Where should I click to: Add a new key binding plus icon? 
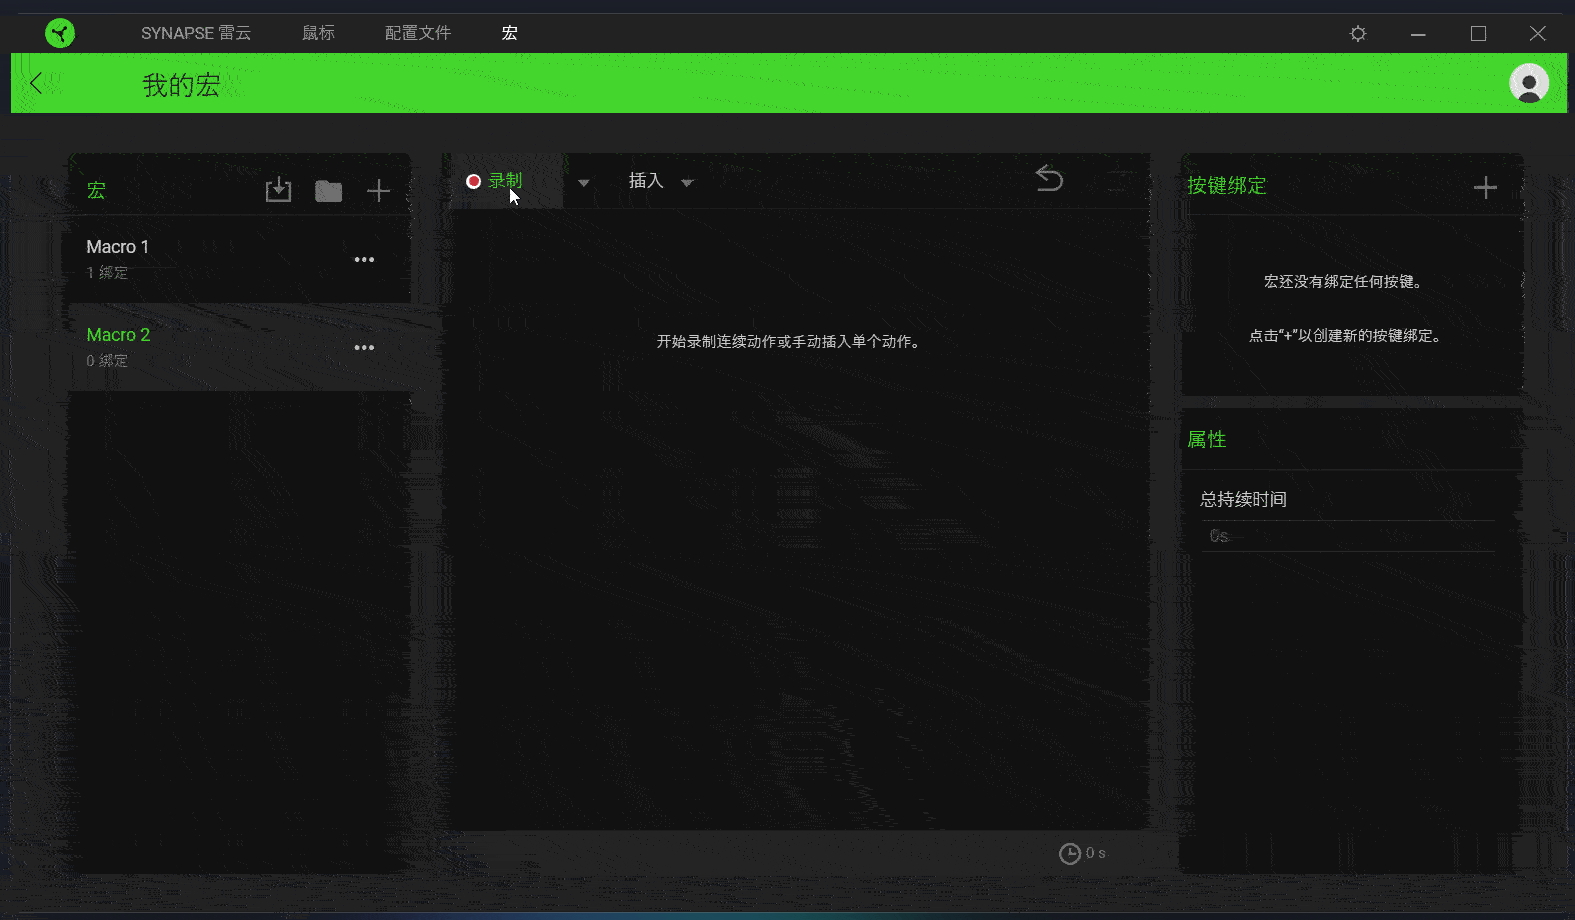1485,187
